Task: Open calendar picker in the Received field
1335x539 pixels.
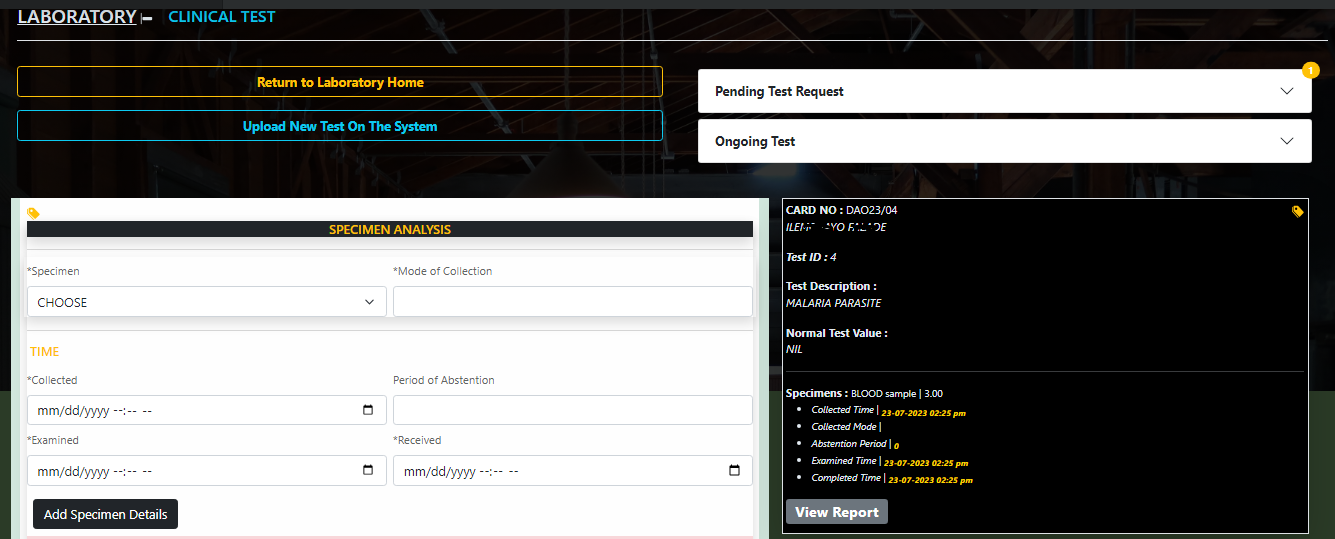Action: coord(734,470)
